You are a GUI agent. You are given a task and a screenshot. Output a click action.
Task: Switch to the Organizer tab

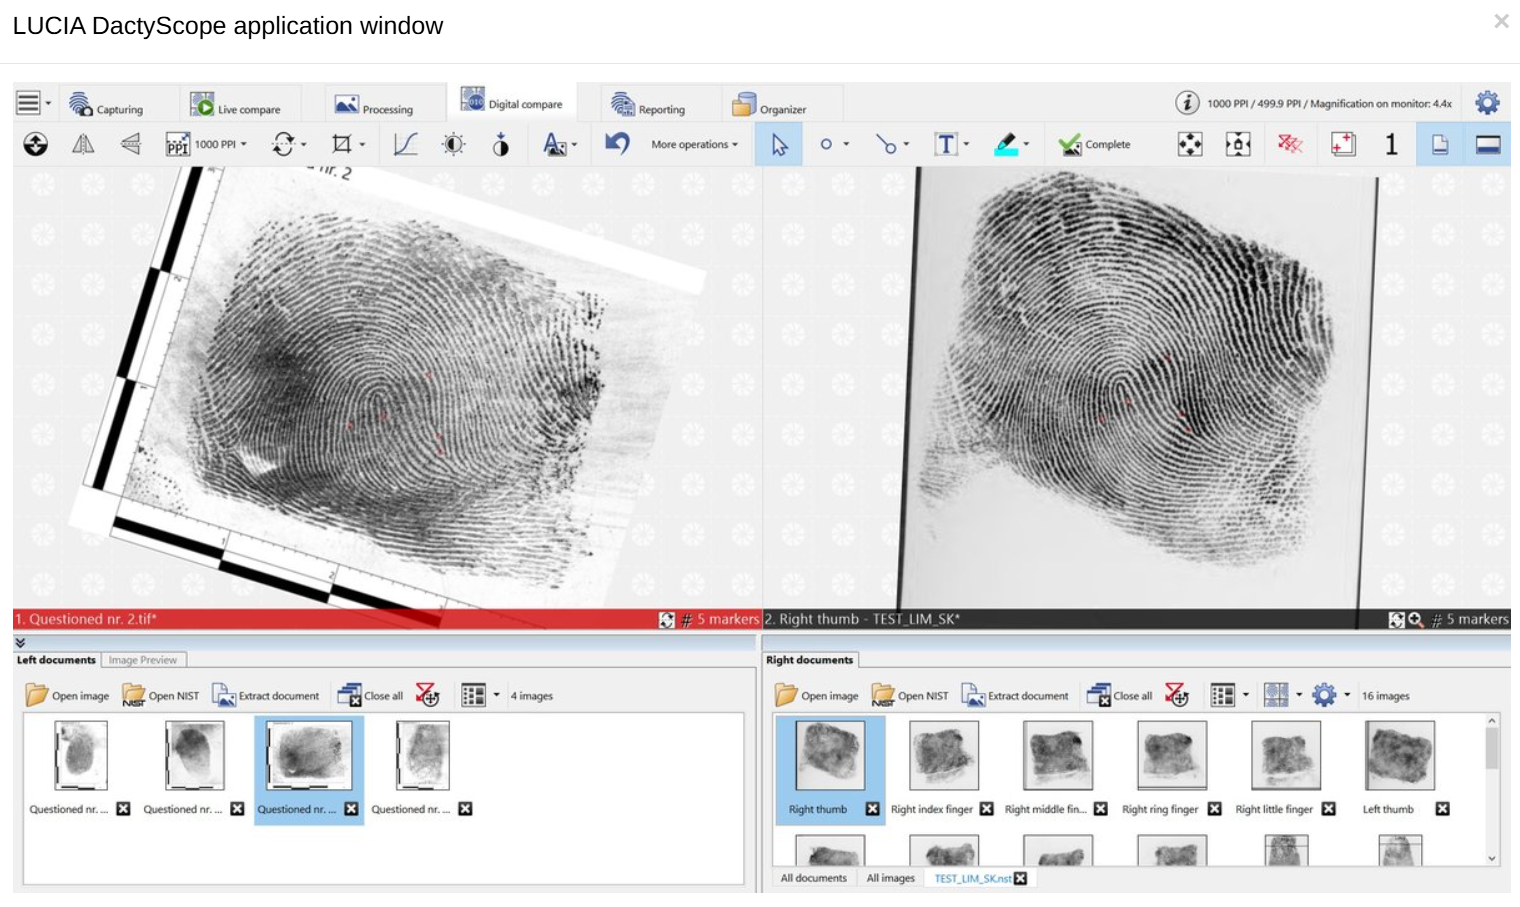(768, 104)
